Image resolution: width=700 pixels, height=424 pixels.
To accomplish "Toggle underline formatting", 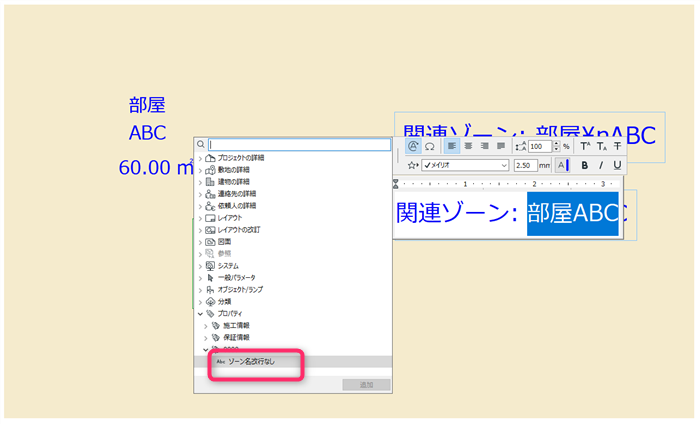I will coord(617,166).
